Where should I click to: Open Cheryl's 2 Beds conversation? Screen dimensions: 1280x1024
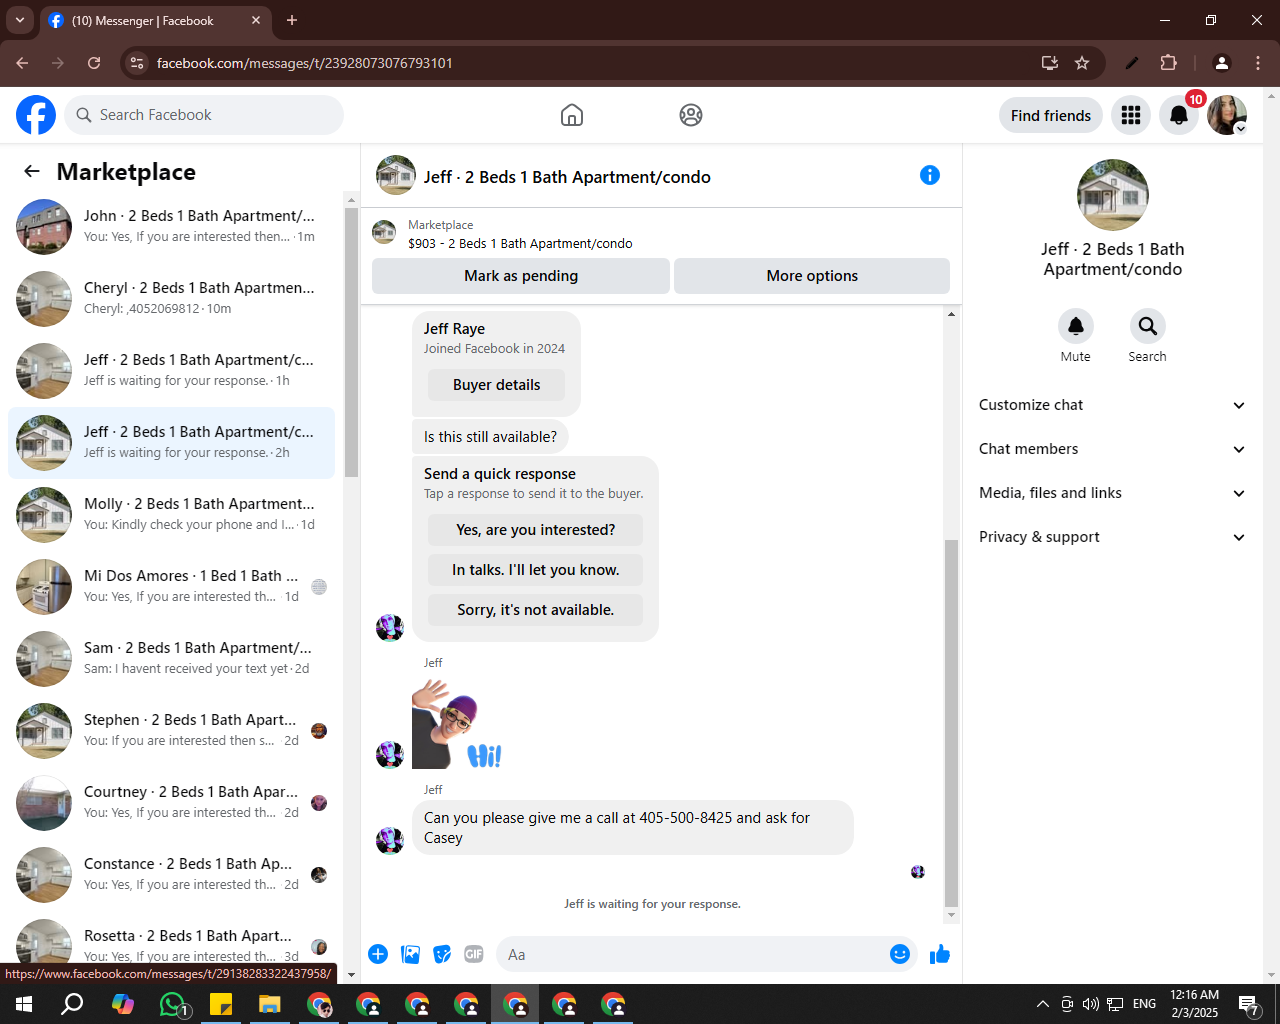[x=171, y=299]
